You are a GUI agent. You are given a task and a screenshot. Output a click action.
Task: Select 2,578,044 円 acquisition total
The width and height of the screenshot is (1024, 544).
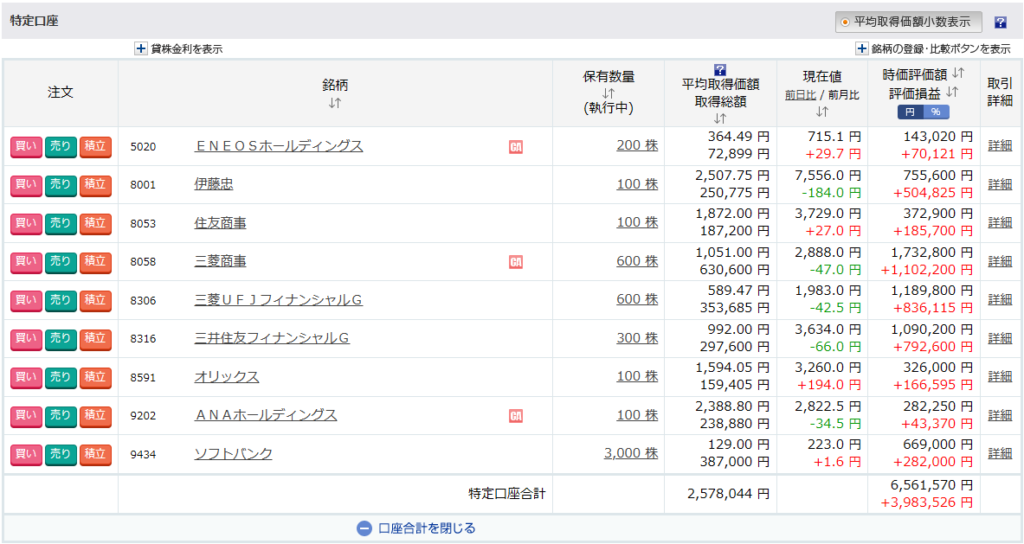[x=728, y=494]
